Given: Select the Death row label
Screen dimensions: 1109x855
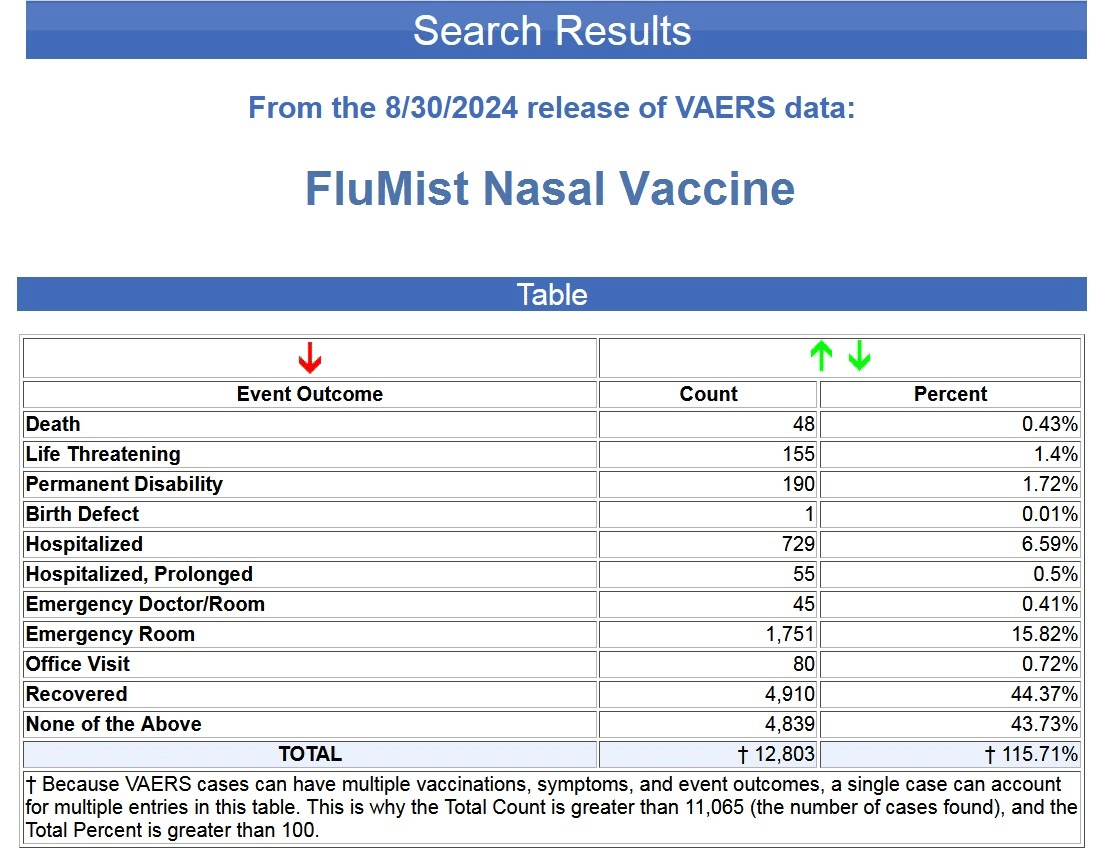Looking at the screenshot, I should [53, 424].
